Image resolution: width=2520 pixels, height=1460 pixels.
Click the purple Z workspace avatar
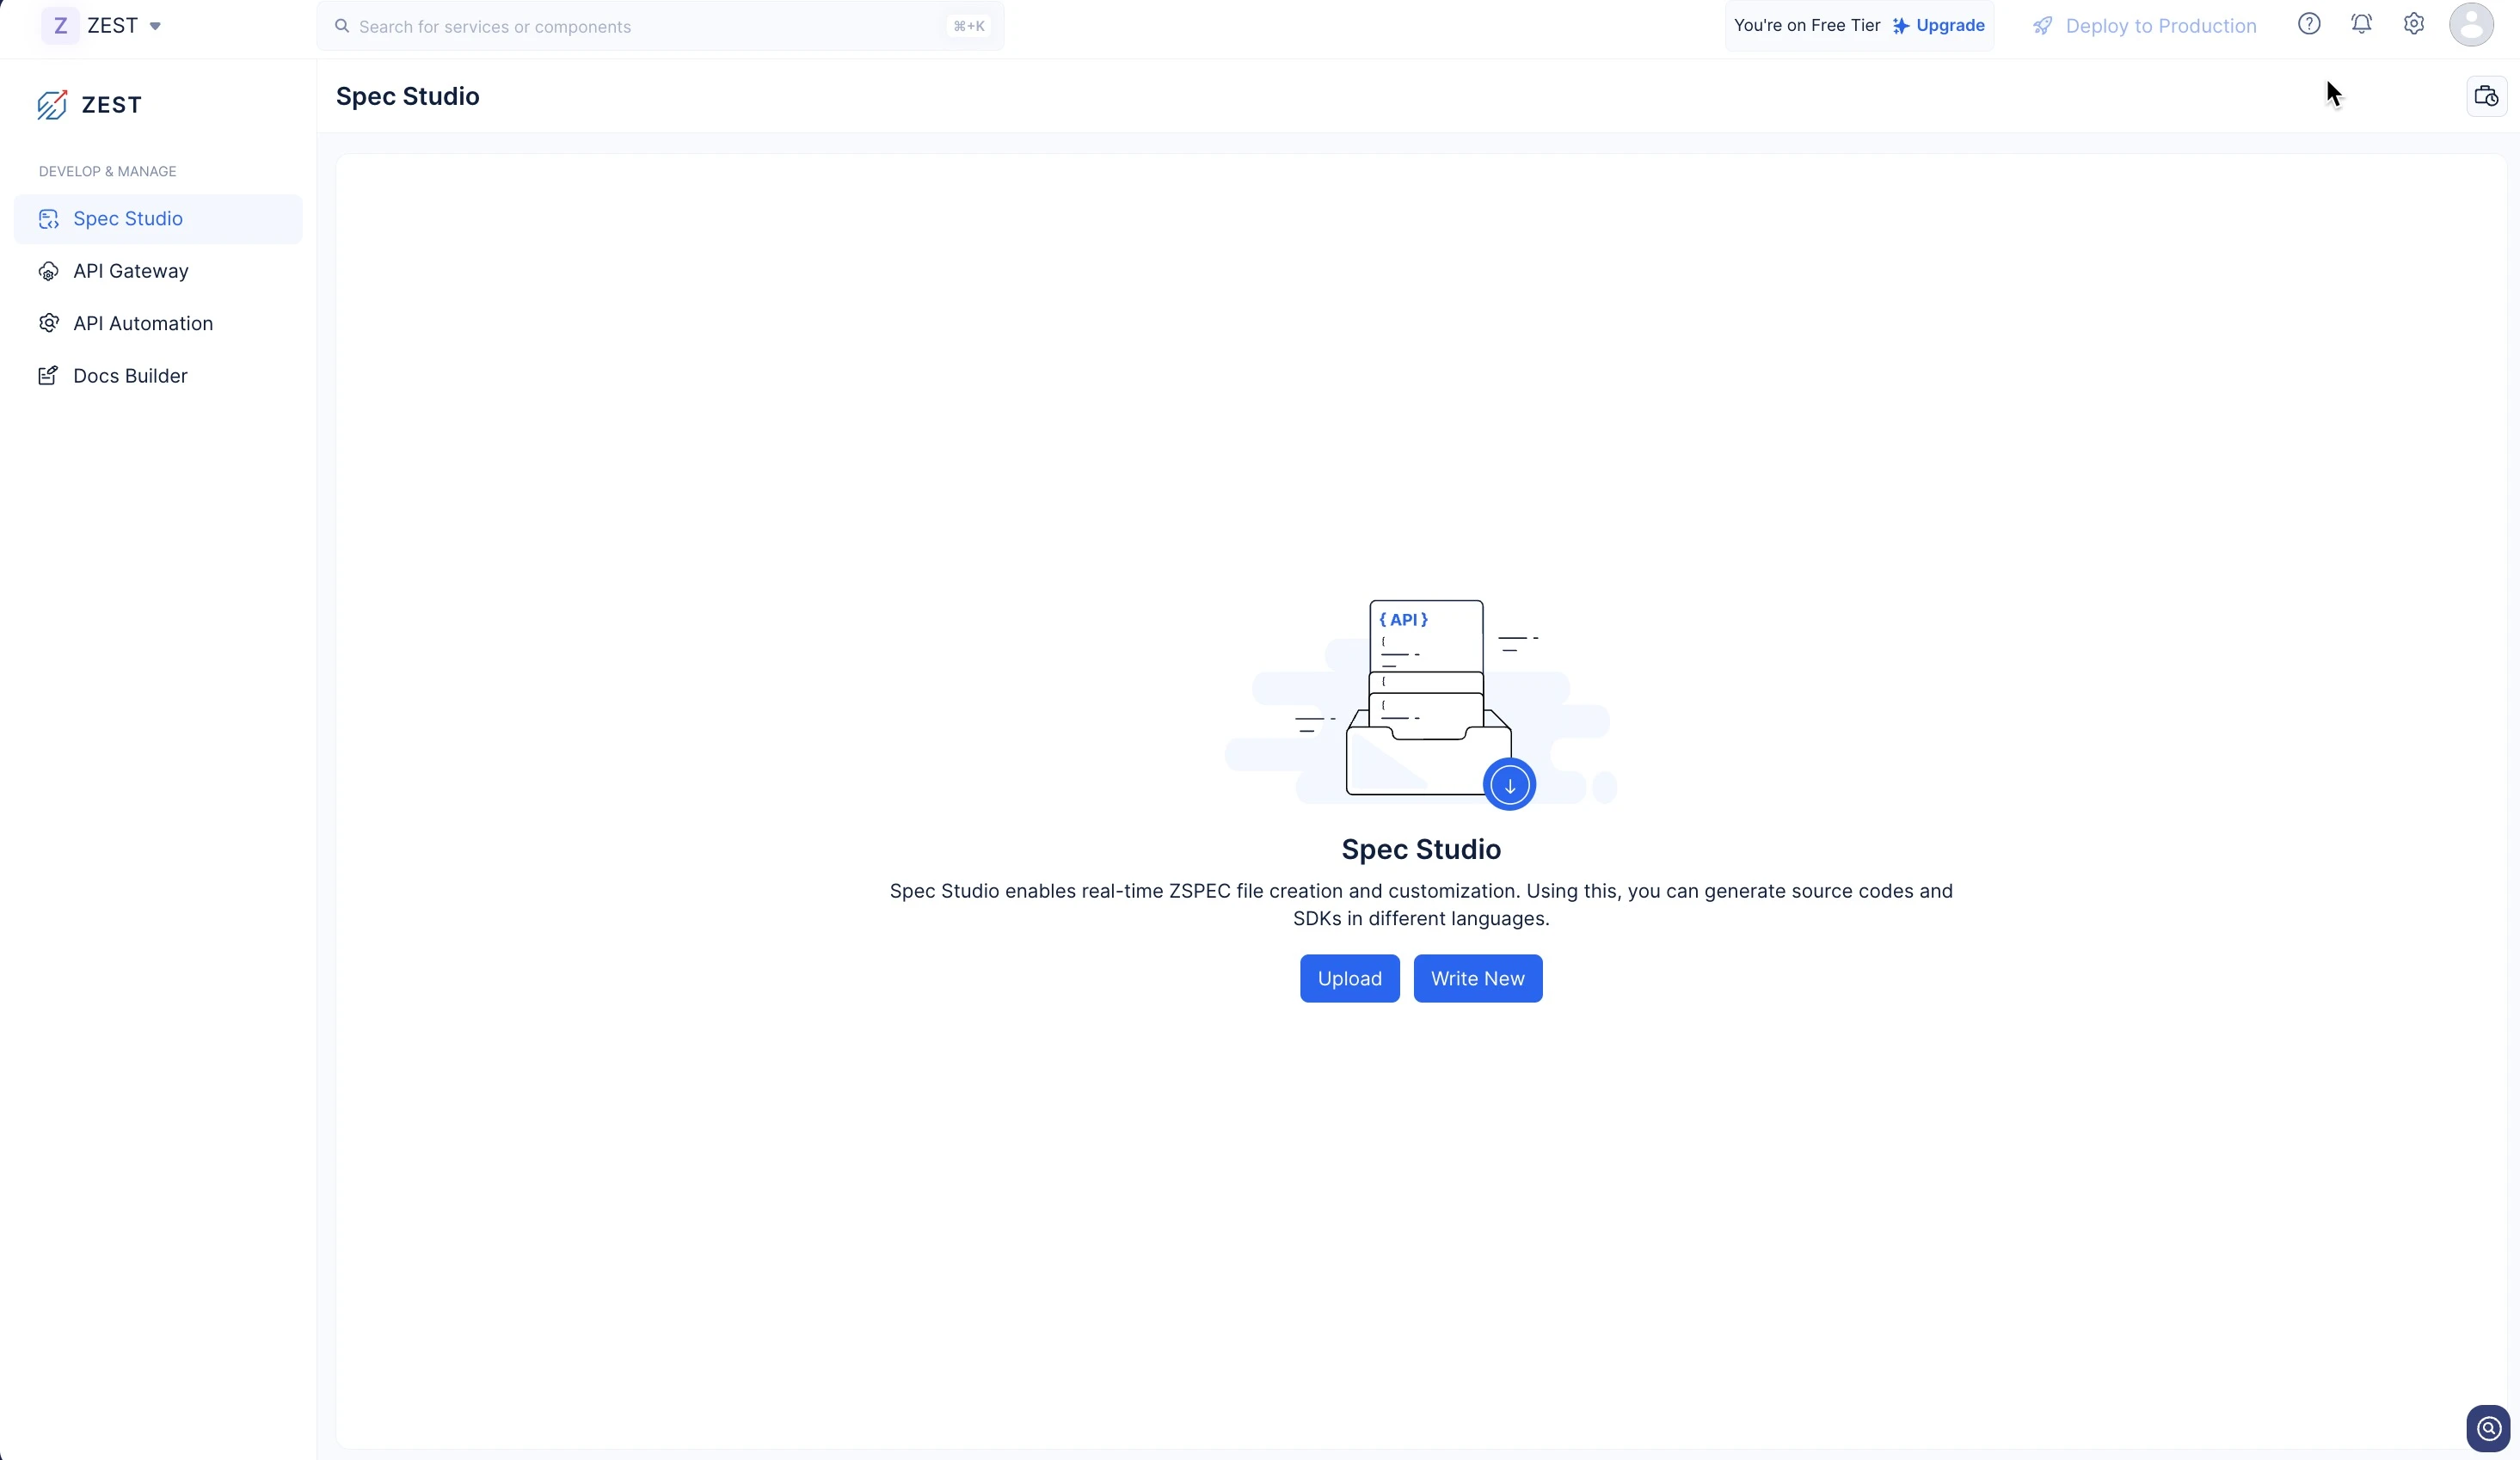(60, 26)
